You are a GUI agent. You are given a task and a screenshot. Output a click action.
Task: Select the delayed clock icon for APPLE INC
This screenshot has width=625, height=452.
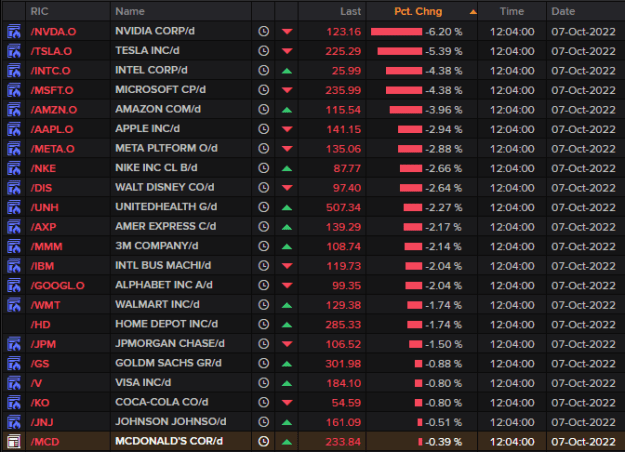tap(263, 129)
